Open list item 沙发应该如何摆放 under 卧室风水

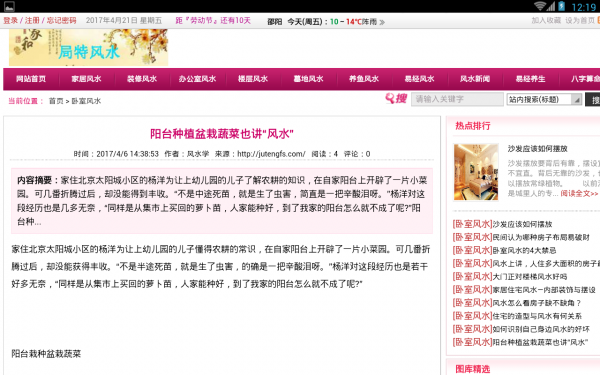pyautogui.click(x=522, y=224)
